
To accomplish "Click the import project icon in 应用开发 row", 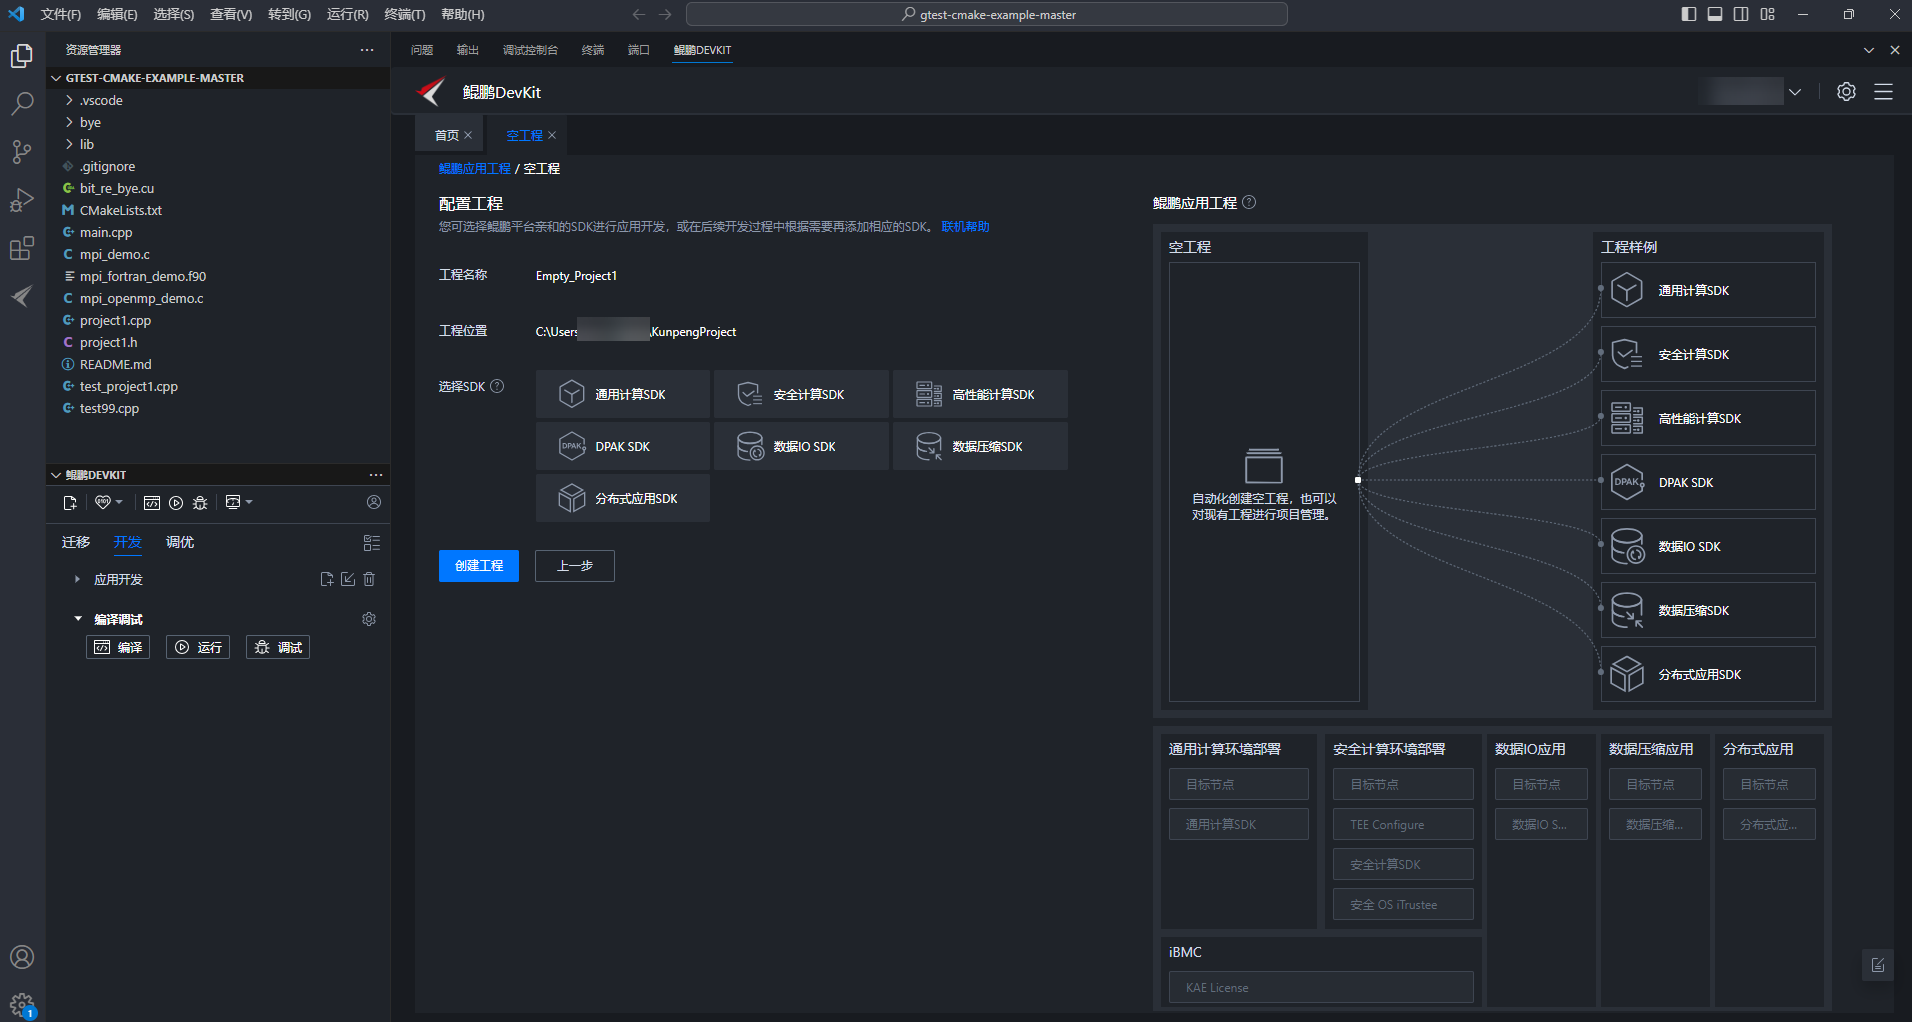I will (x=348, y=579).
